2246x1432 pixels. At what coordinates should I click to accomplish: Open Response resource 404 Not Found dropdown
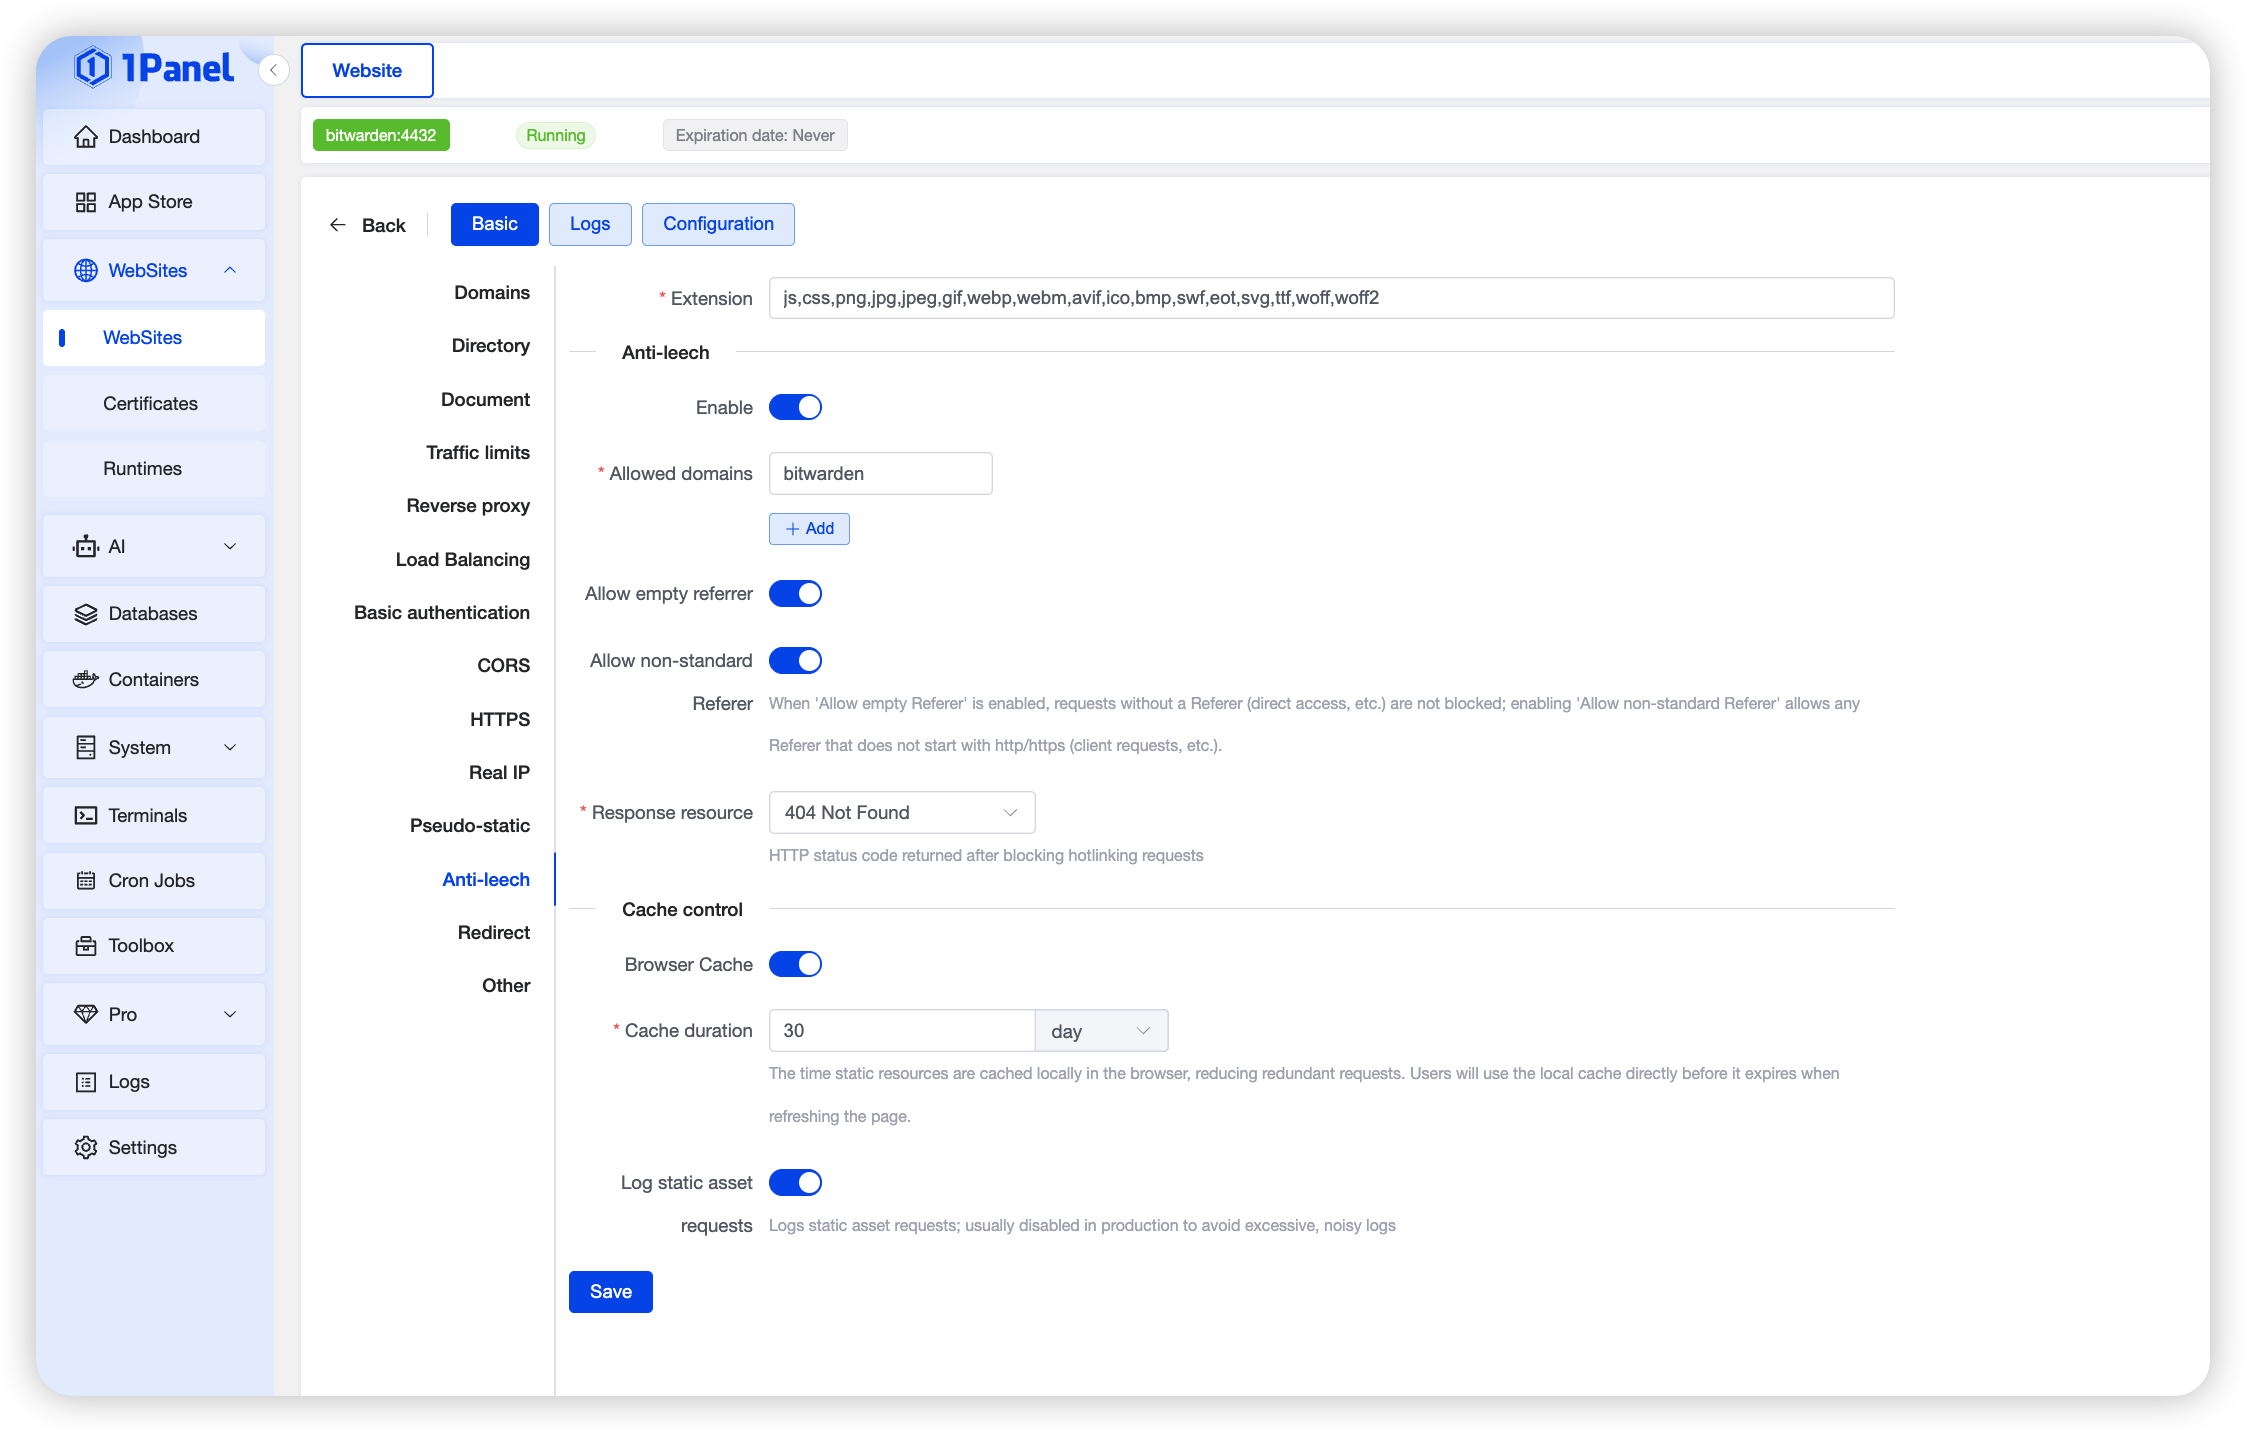pyautogui.click(x=901, y=813)
